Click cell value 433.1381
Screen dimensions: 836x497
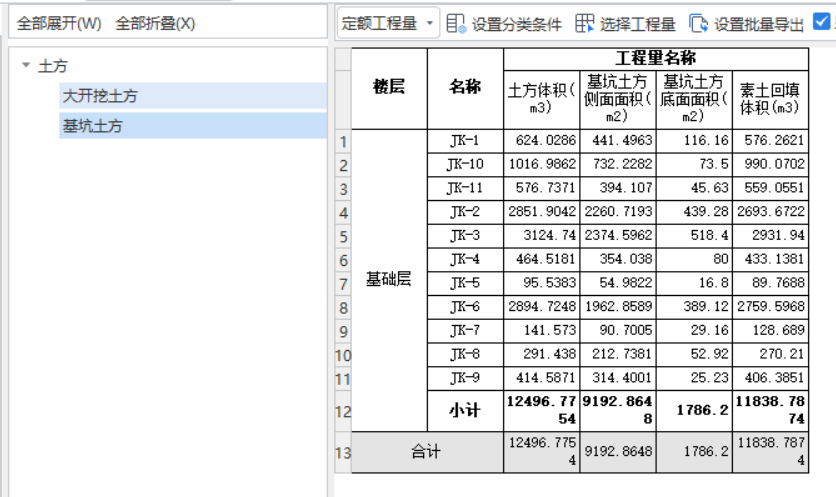(x=770, y=260)
